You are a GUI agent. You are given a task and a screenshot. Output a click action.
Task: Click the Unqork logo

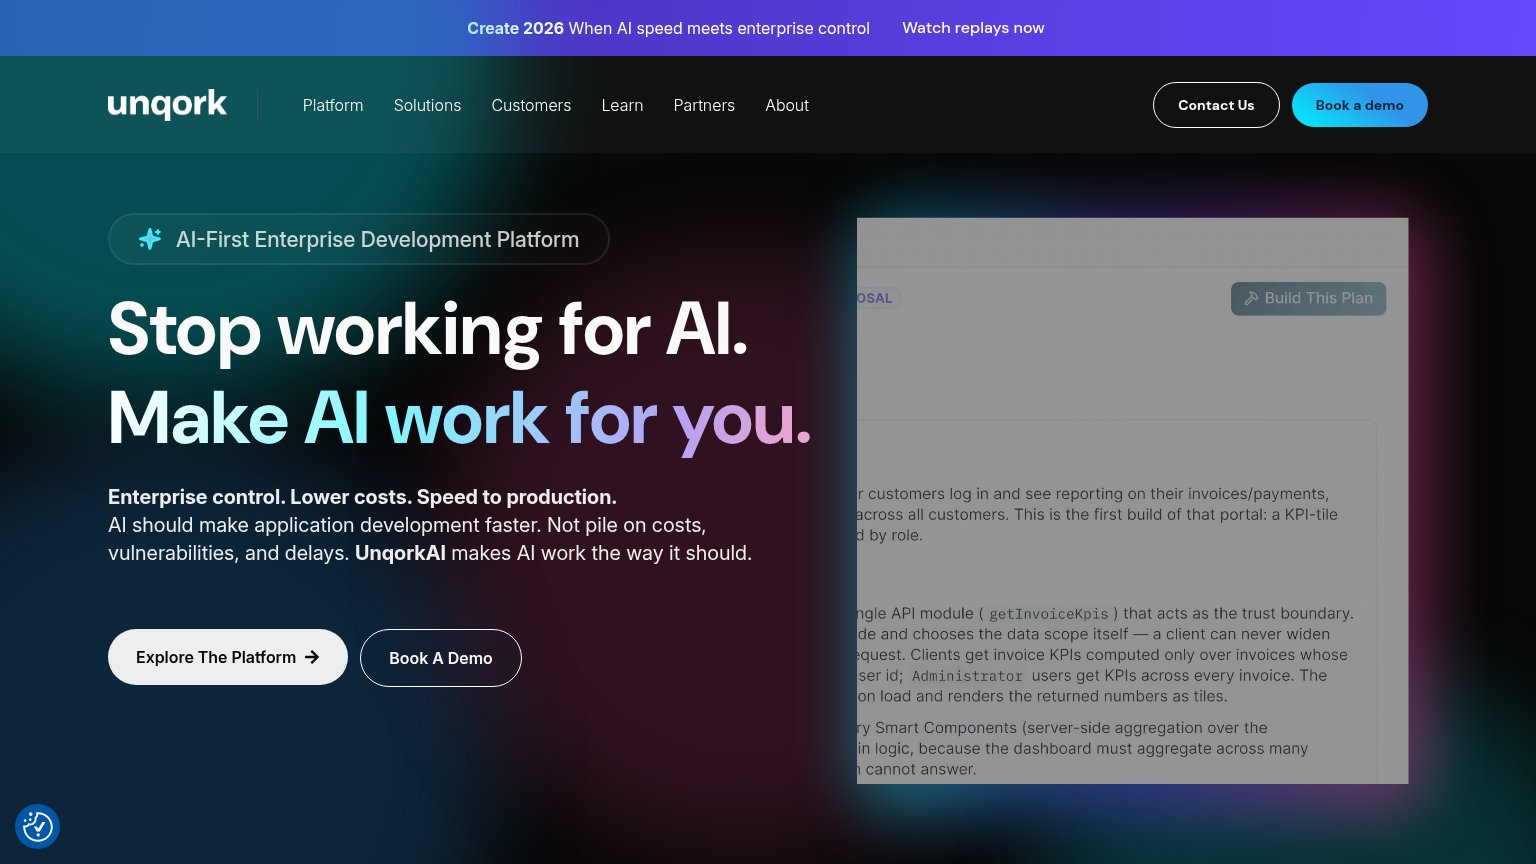[167, 105]
